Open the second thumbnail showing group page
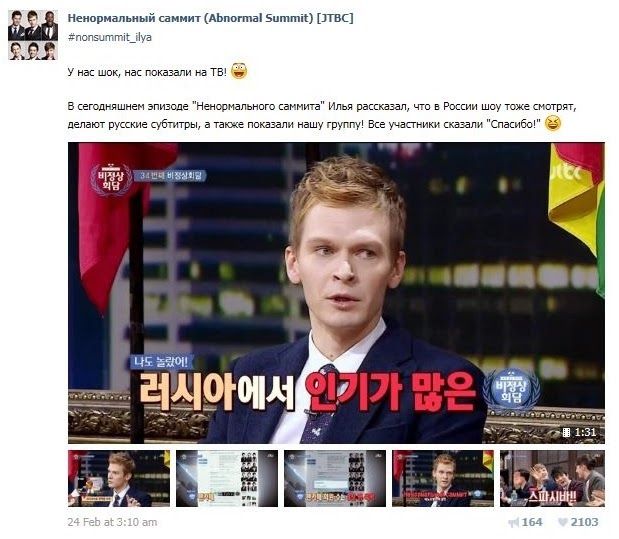 pos(227,478)
